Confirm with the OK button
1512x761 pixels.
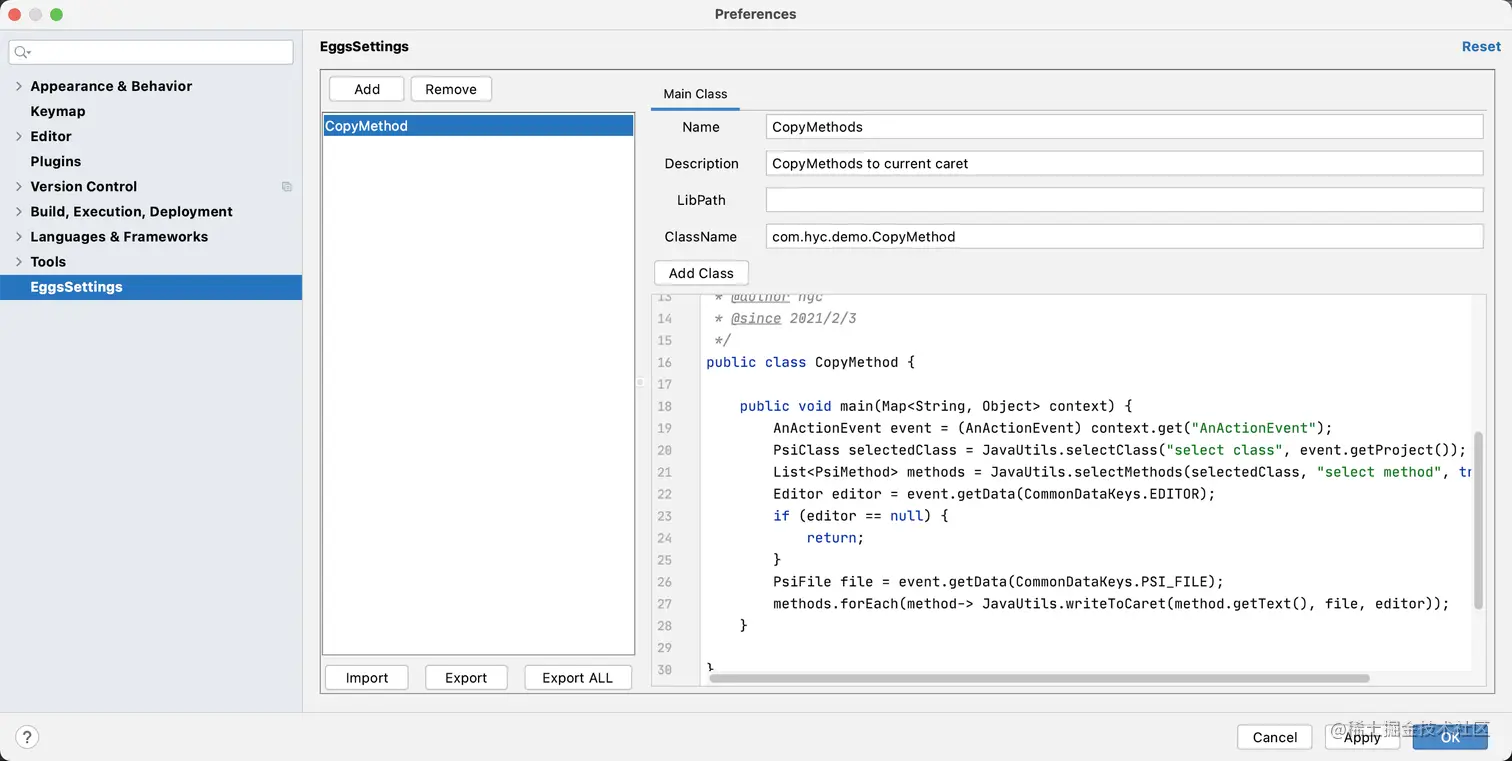1450,737
